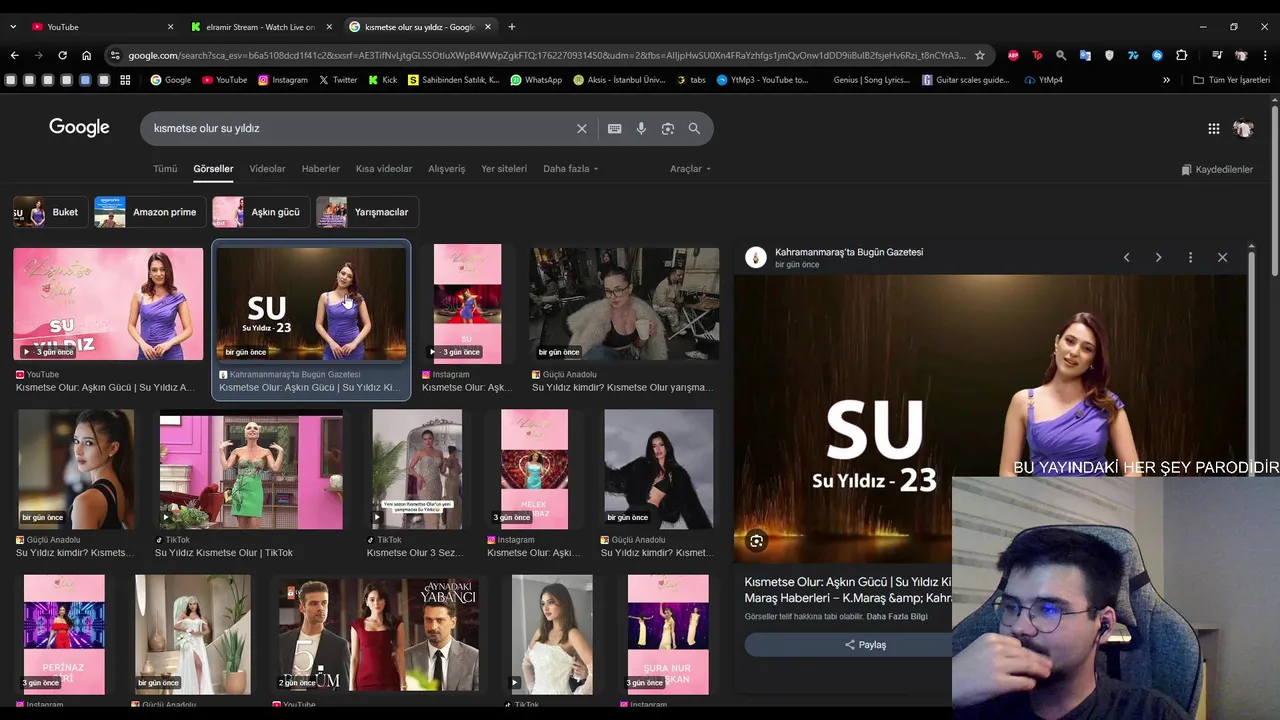
Task: Show more bookmarks with the chevron
Action: pyautogui.click(x=1166, y=80)
